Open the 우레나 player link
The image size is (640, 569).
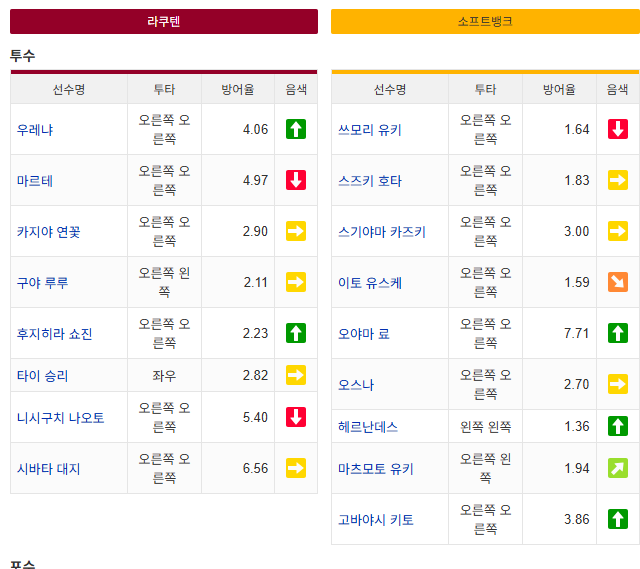pos(35,130)
